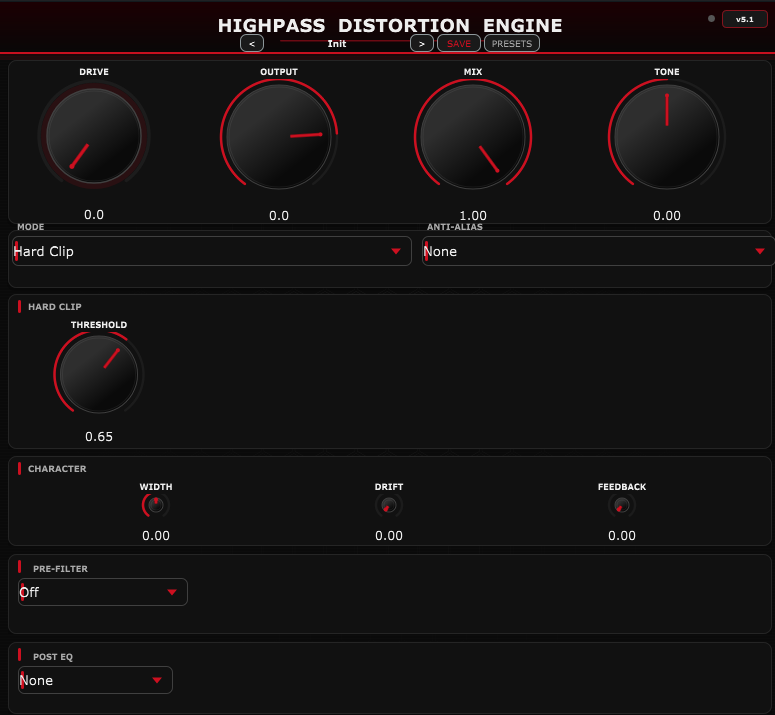This screenshot has height=715, width=775.
Task: Click the MODE dropdown arrow
Action: point(396,251)
